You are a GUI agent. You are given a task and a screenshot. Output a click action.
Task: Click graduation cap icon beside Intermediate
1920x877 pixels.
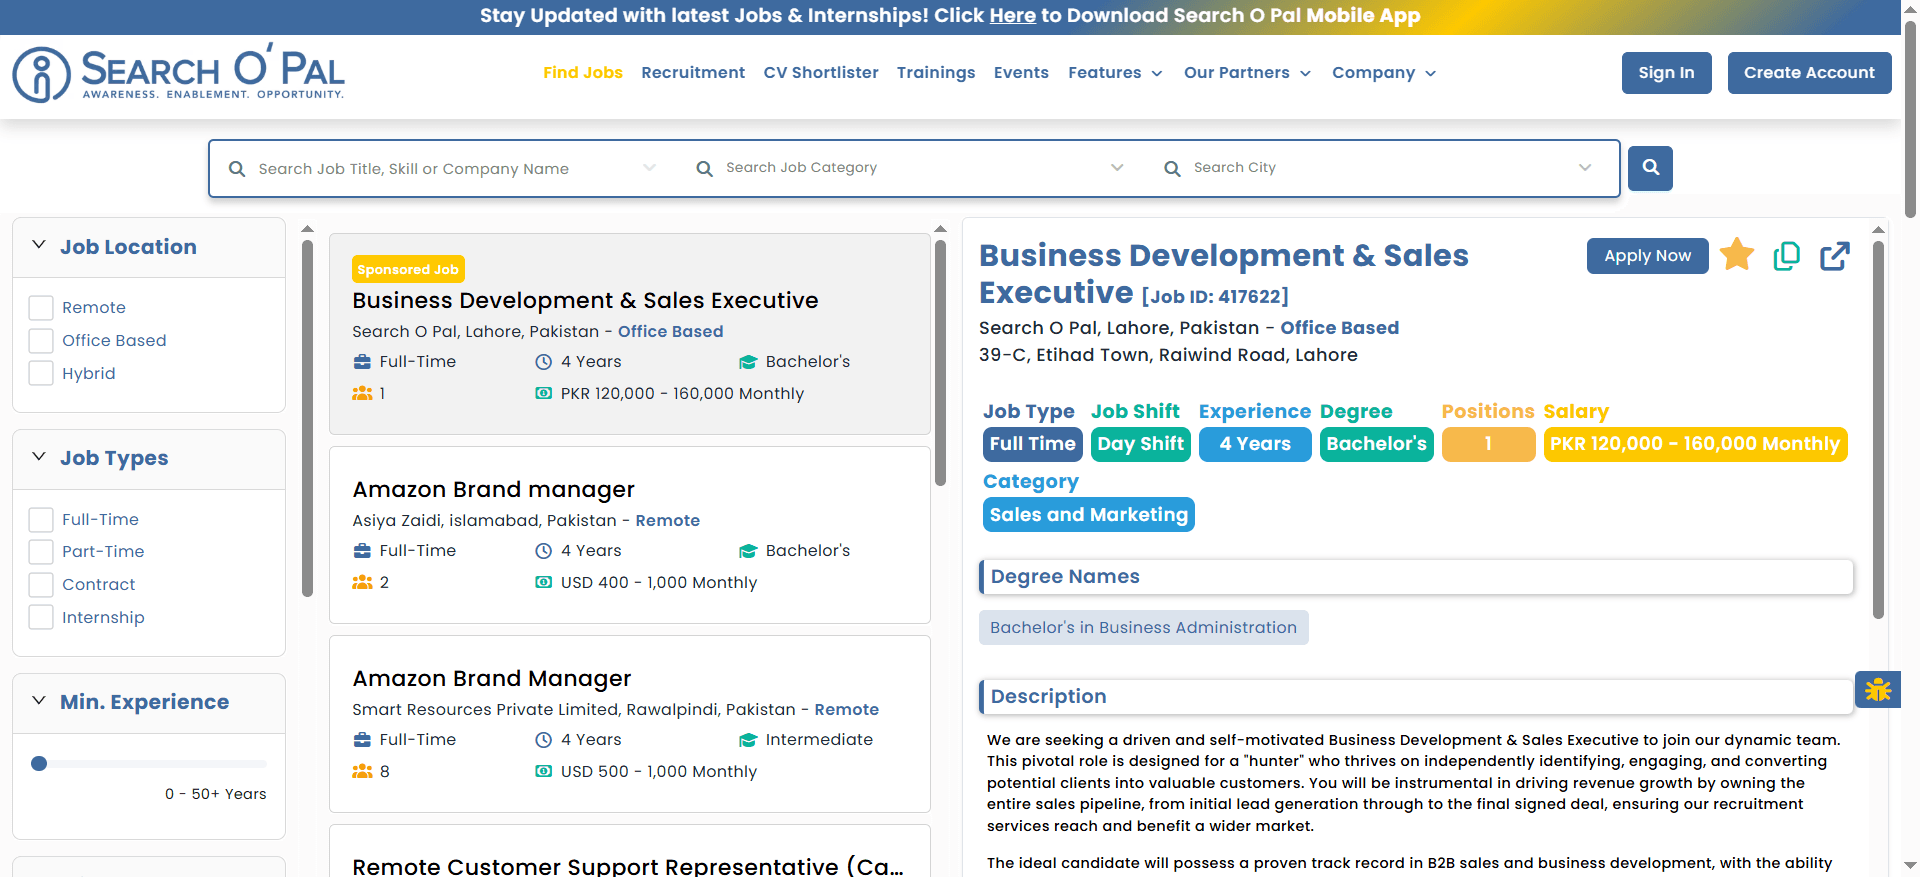click(747, 740)
